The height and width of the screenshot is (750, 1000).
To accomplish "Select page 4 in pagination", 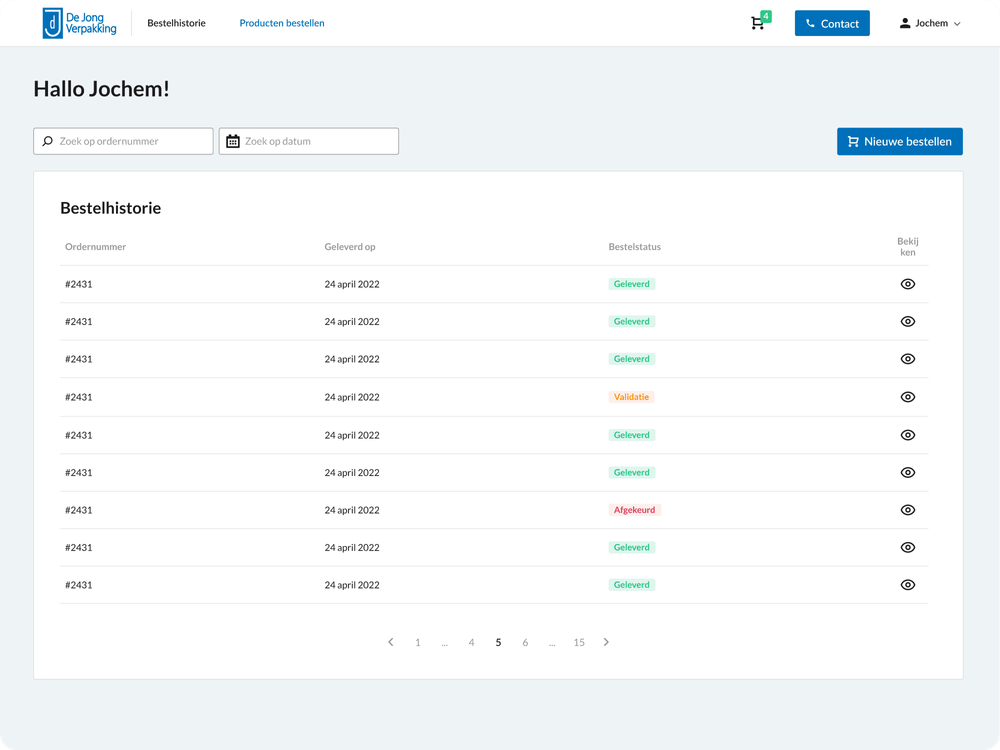I will point(471,642).
